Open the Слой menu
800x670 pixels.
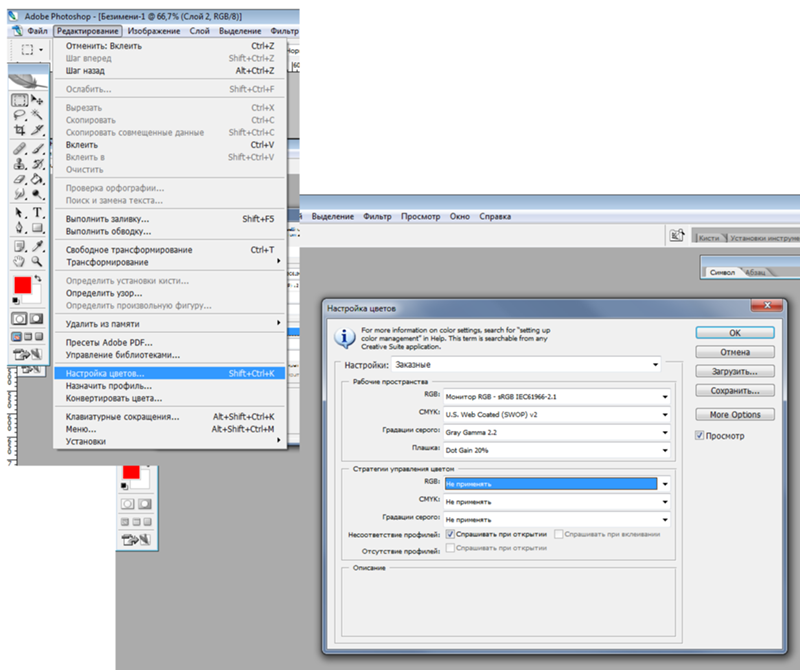tap(199, 31)
